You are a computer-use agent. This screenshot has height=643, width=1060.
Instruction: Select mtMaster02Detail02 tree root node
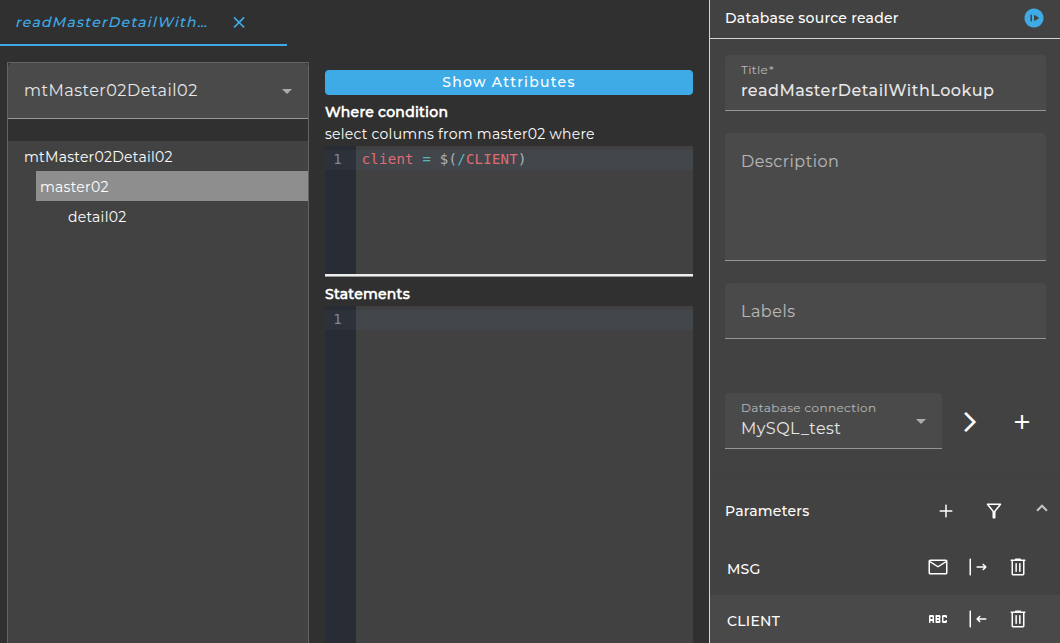(x=98, y=157)
